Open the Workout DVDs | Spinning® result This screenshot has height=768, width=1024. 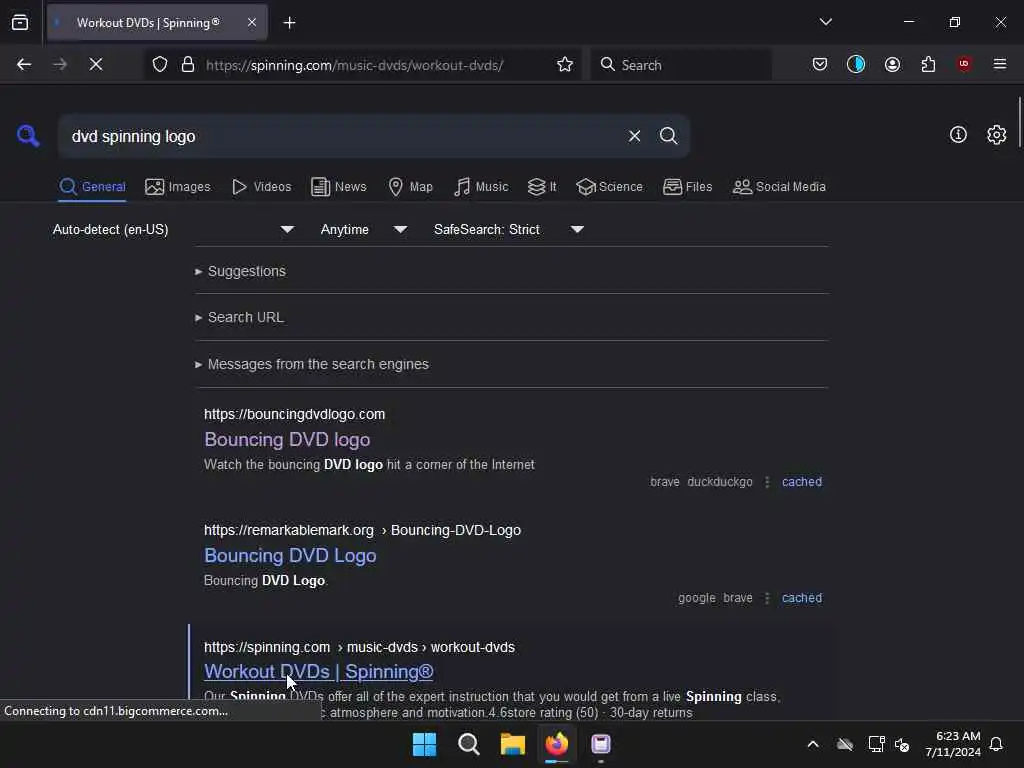coord(319,671)
